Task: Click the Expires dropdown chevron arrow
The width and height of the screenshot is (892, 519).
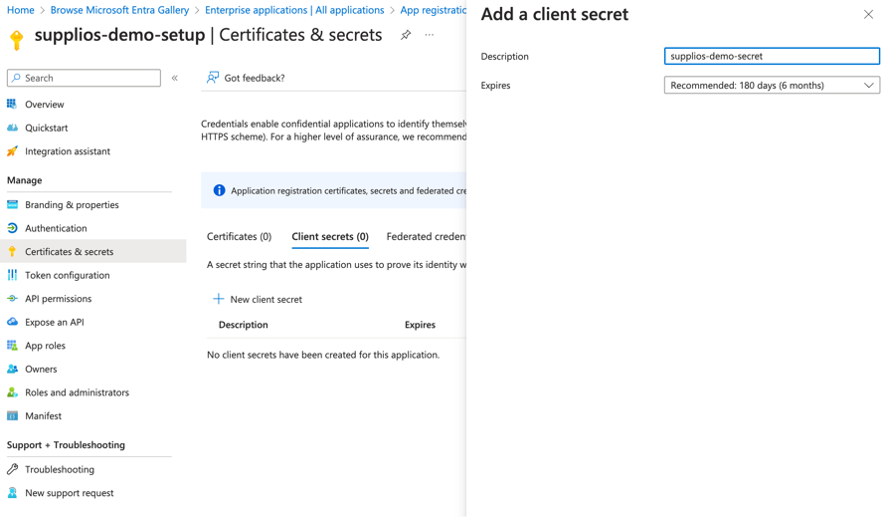Action: (x=869, y=85)
